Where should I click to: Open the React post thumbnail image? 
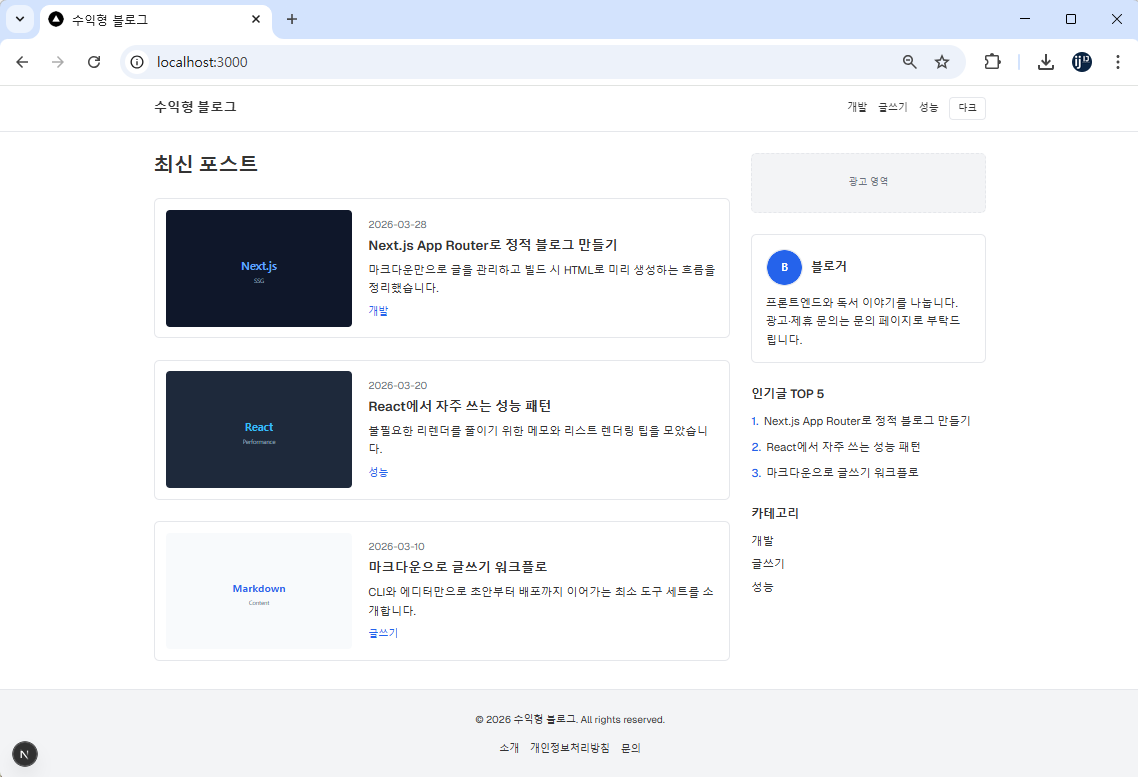click(258, 429)
